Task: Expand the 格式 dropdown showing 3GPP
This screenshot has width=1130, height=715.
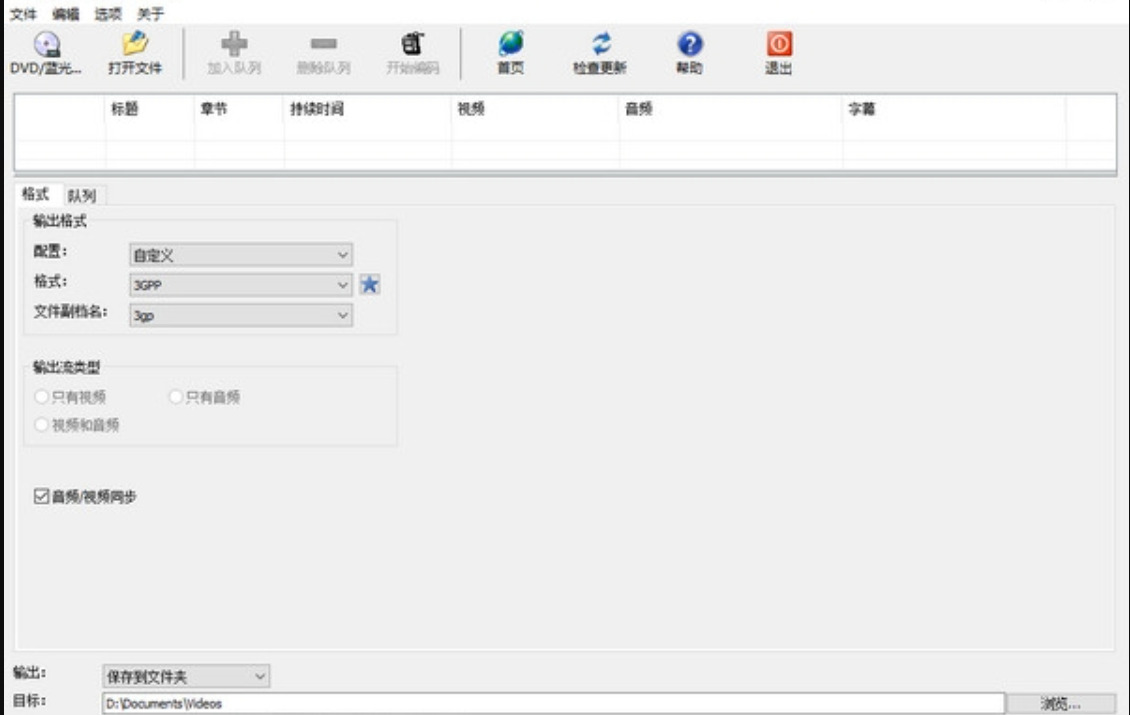Action: tap(241, 285)
